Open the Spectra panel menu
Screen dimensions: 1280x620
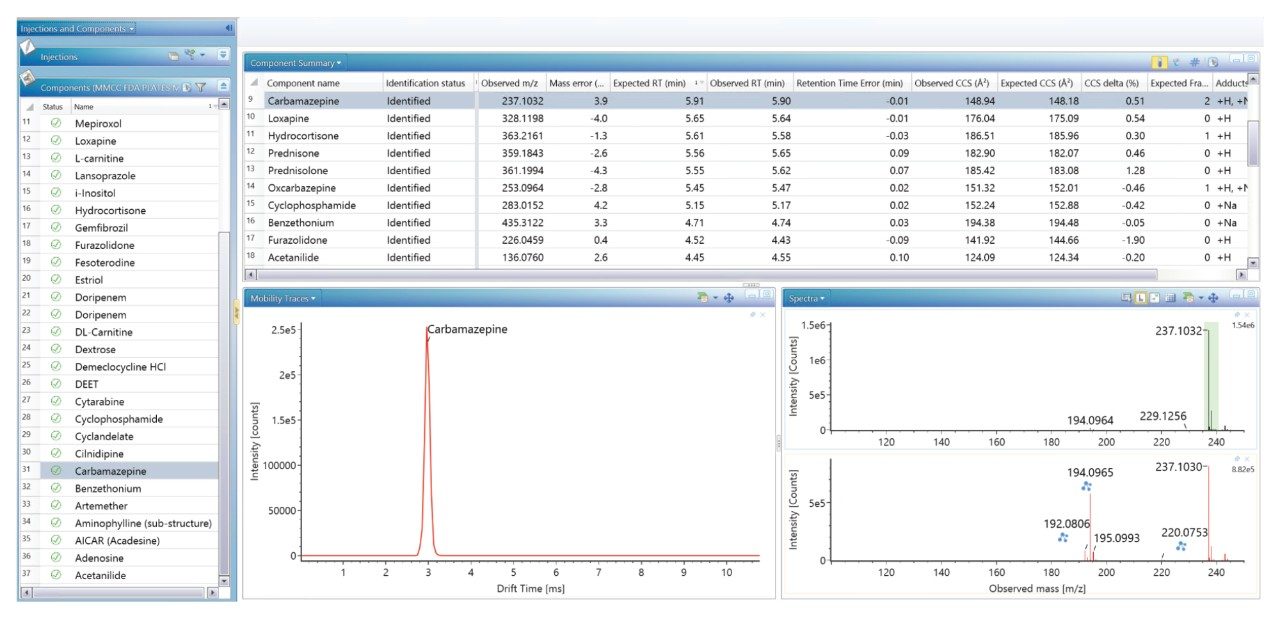805,298
